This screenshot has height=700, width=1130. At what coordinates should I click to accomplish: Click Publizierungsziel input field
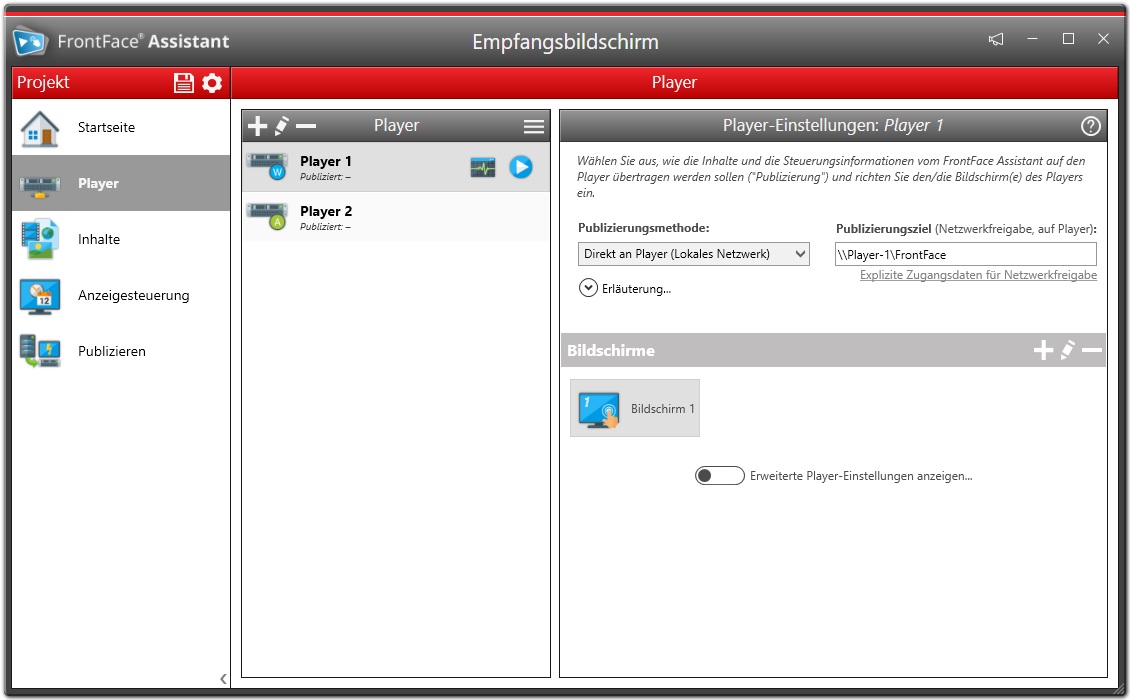966,254
